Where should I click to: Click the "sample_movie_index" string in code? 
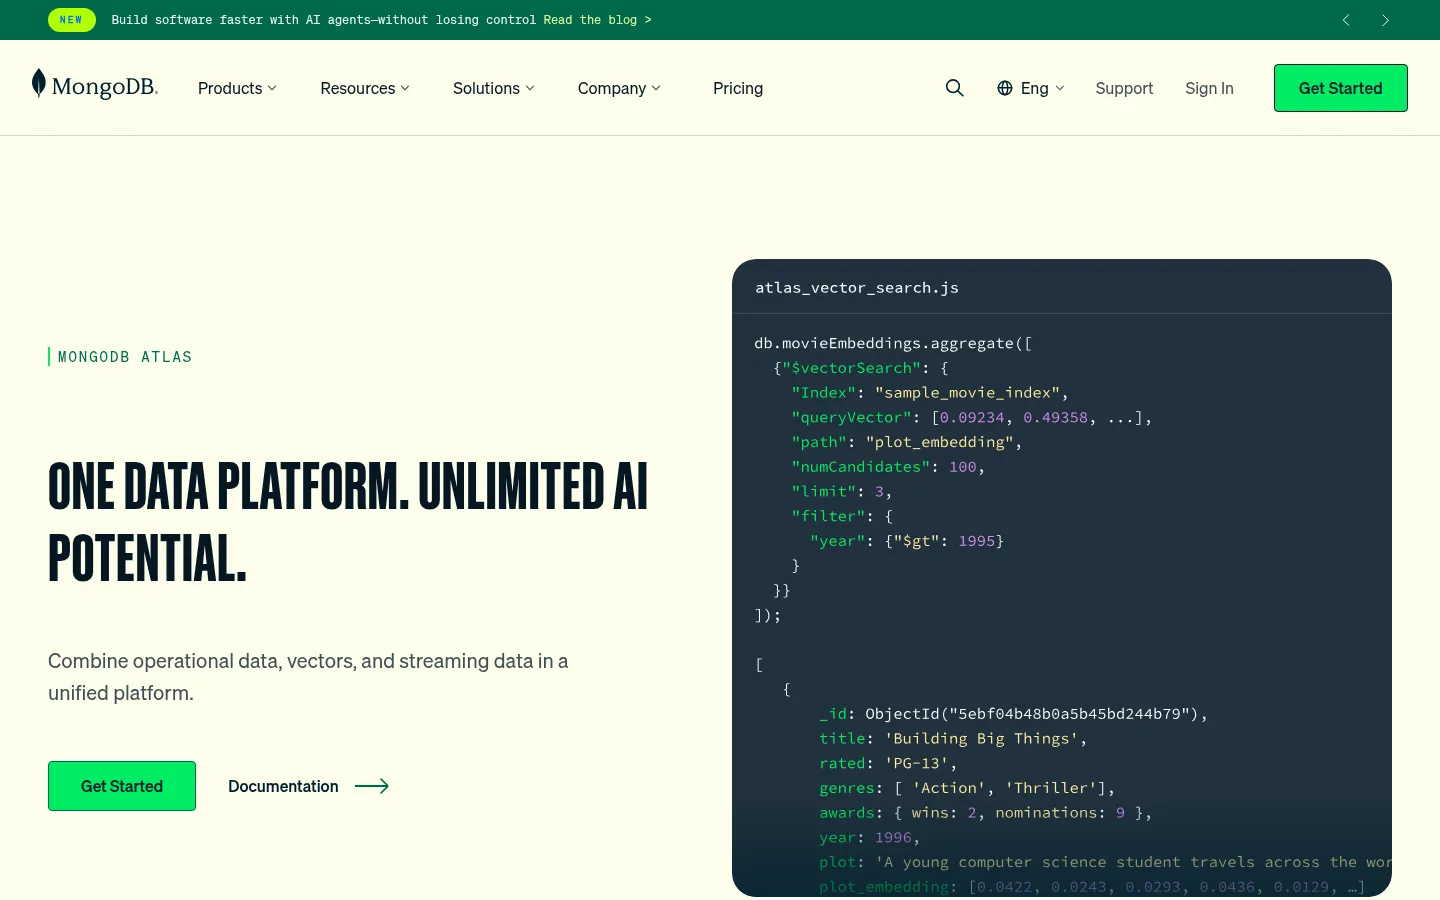tap(967, 393)
